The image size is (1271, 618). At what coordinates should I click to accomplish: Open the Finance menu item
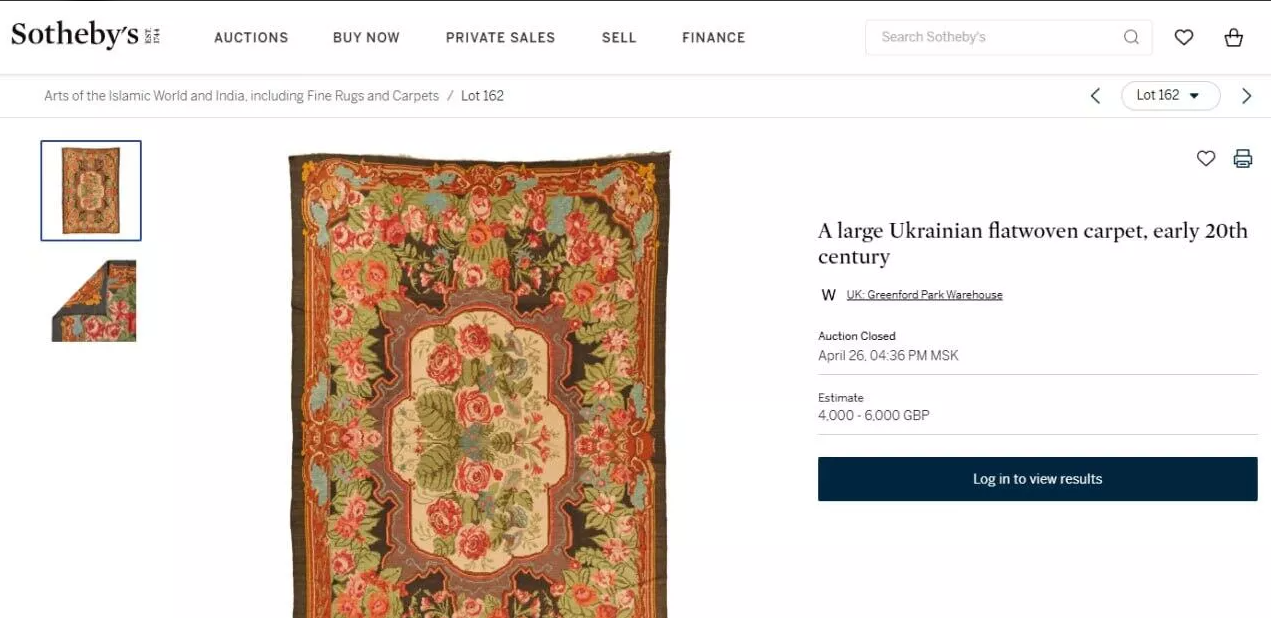(714, 37)
